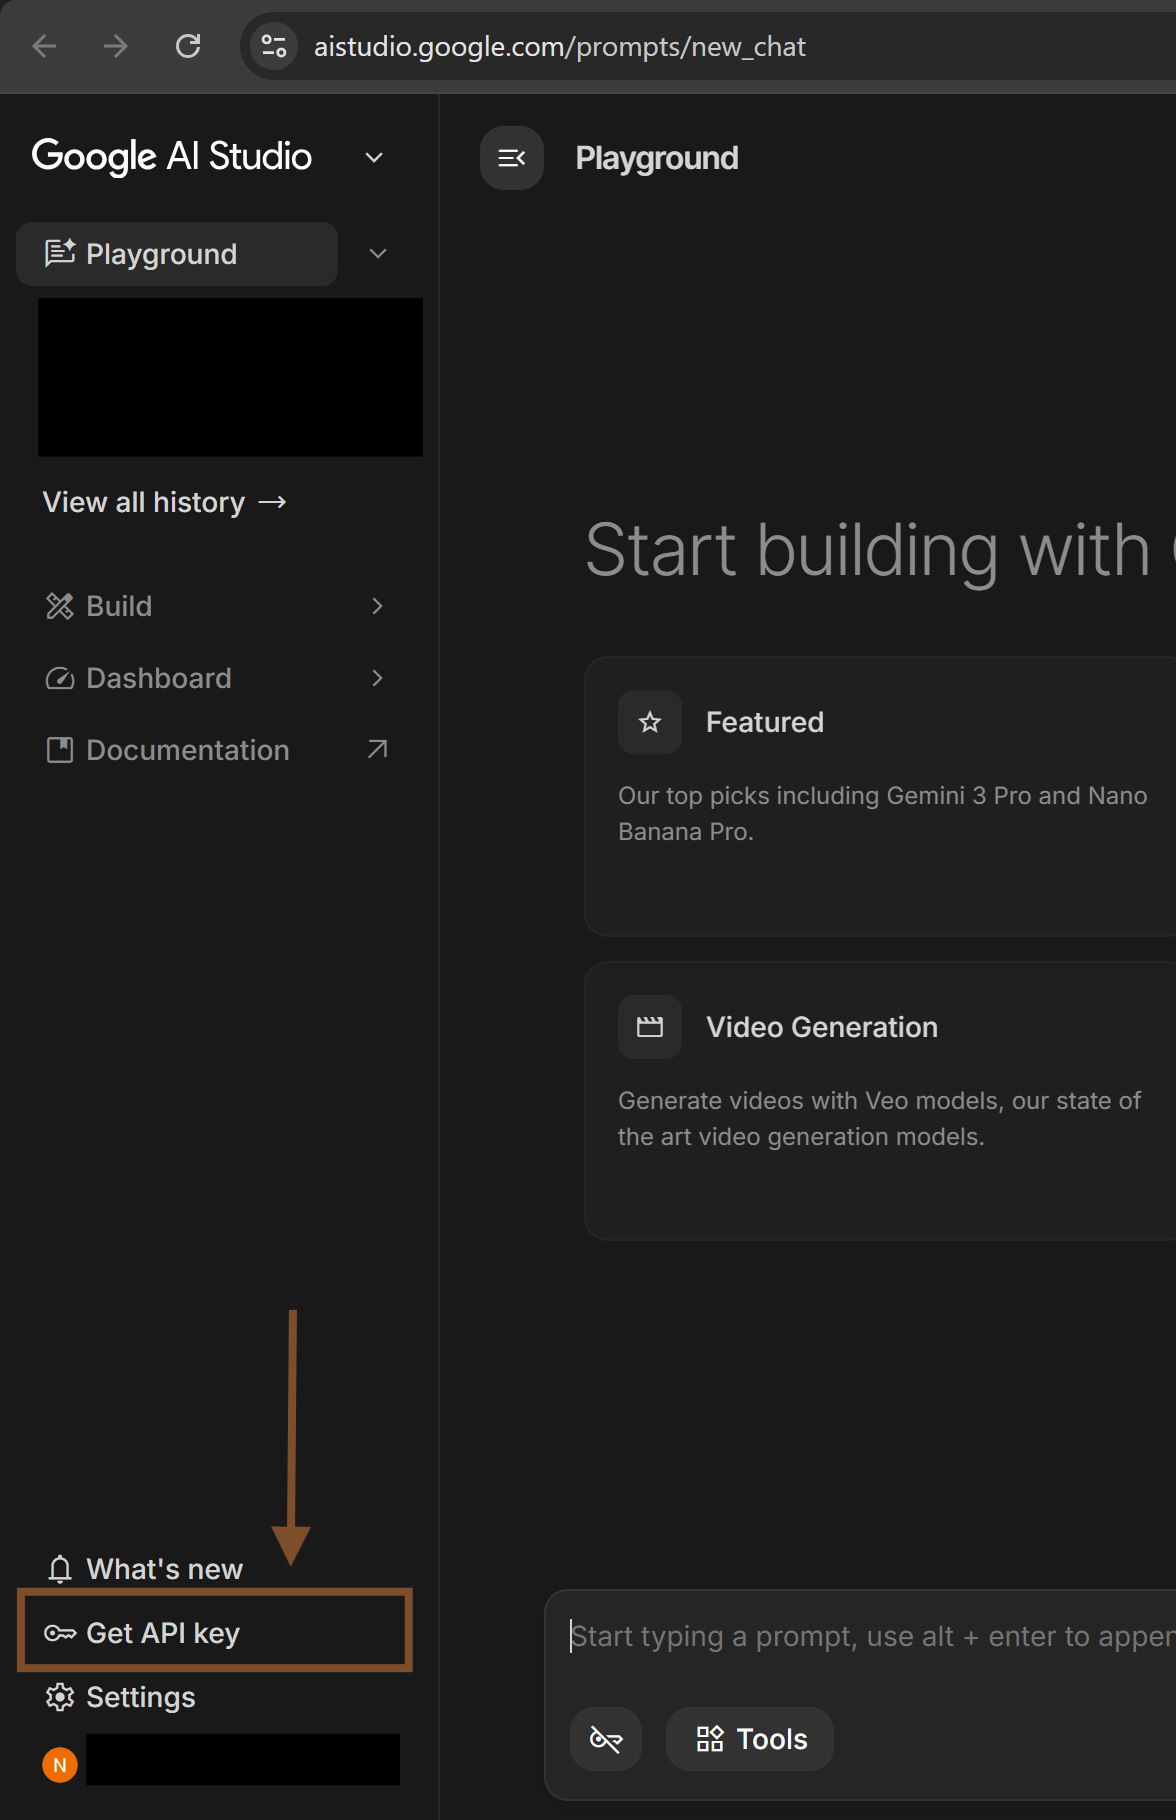Image resolution: width=1176 pixels, height=1820 pixels.
Task: Click the key icon beside Get API key
Action: point(60,1633)
